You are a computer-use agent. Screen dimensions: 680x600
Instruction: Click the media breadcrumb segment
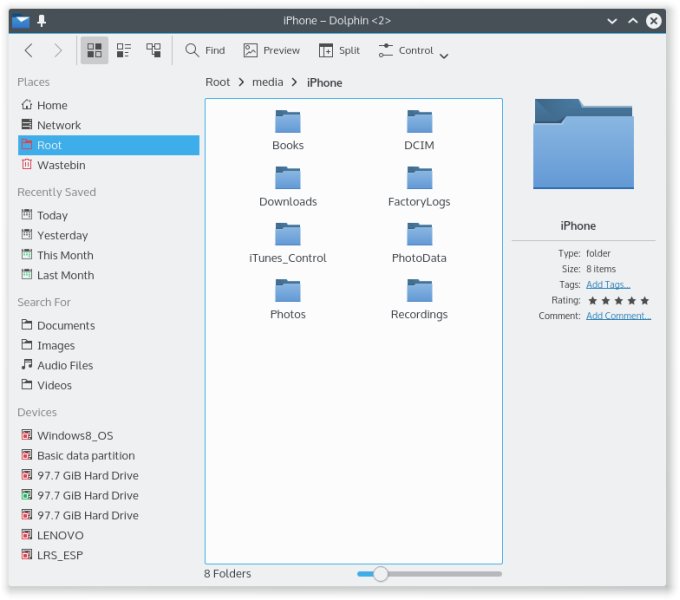[x=267, y=82]
